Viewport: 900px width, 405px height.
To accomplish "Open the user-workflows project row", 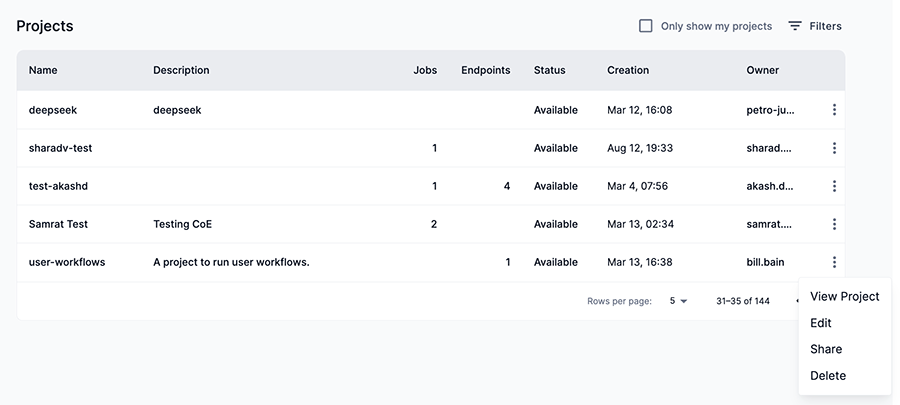I will point(67,262).
